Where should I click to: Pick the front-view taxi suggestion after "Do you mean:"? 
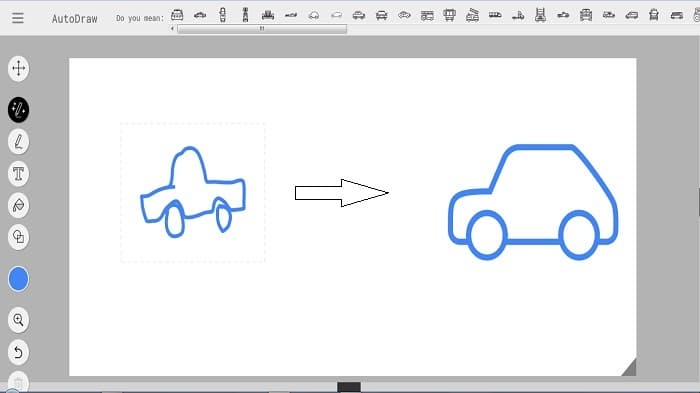177,15
